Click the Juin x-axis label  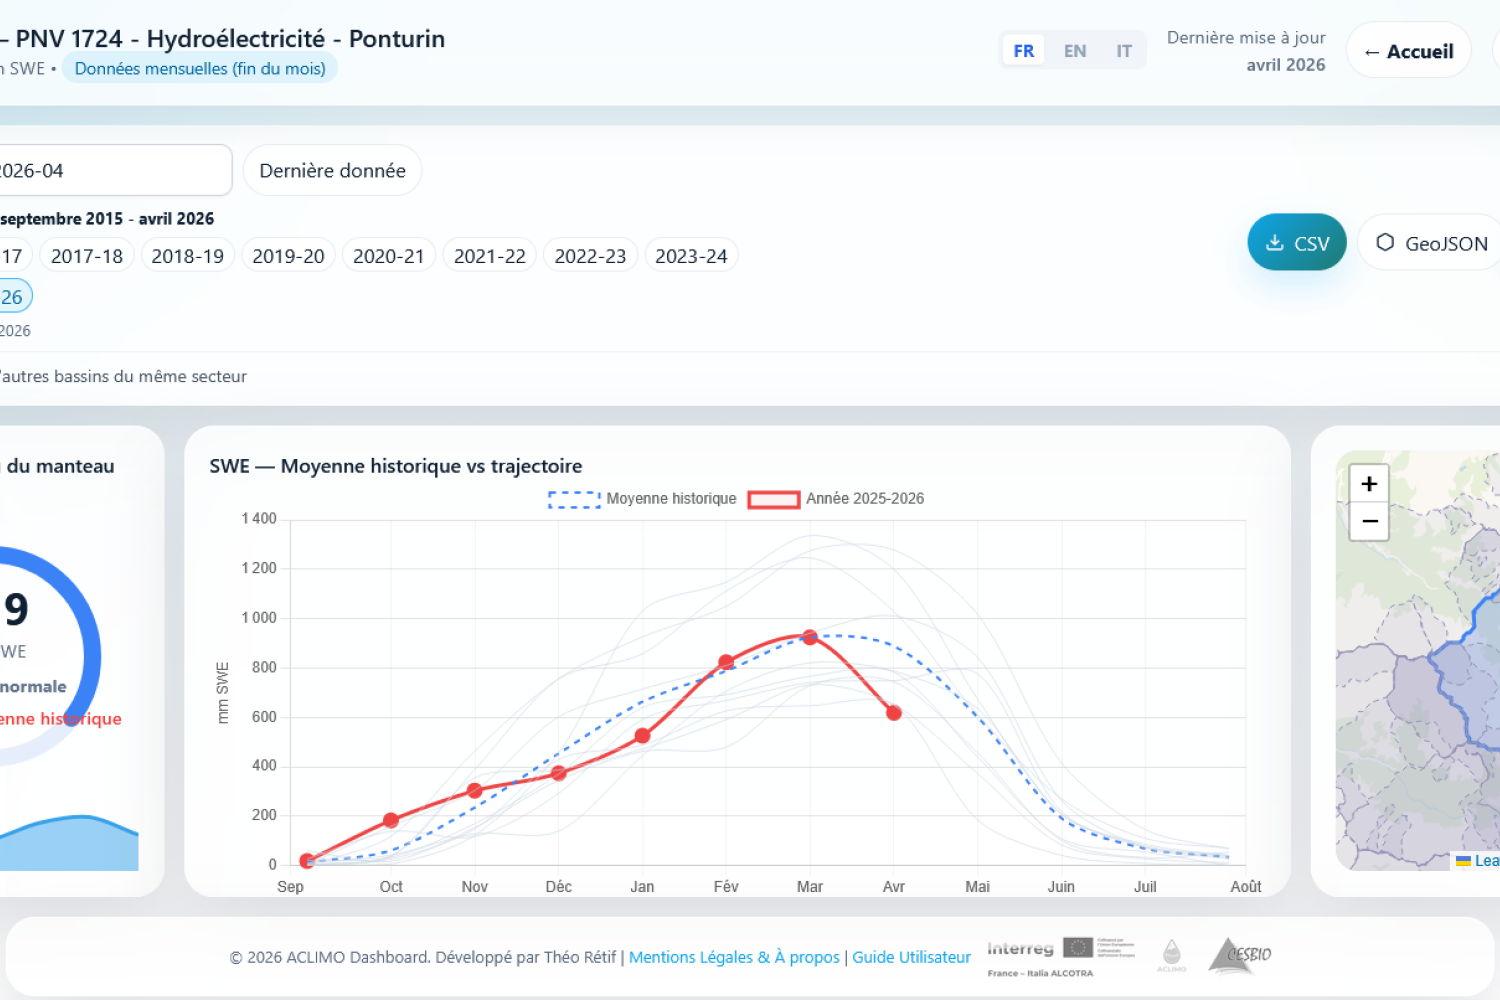click(1061, 886)
